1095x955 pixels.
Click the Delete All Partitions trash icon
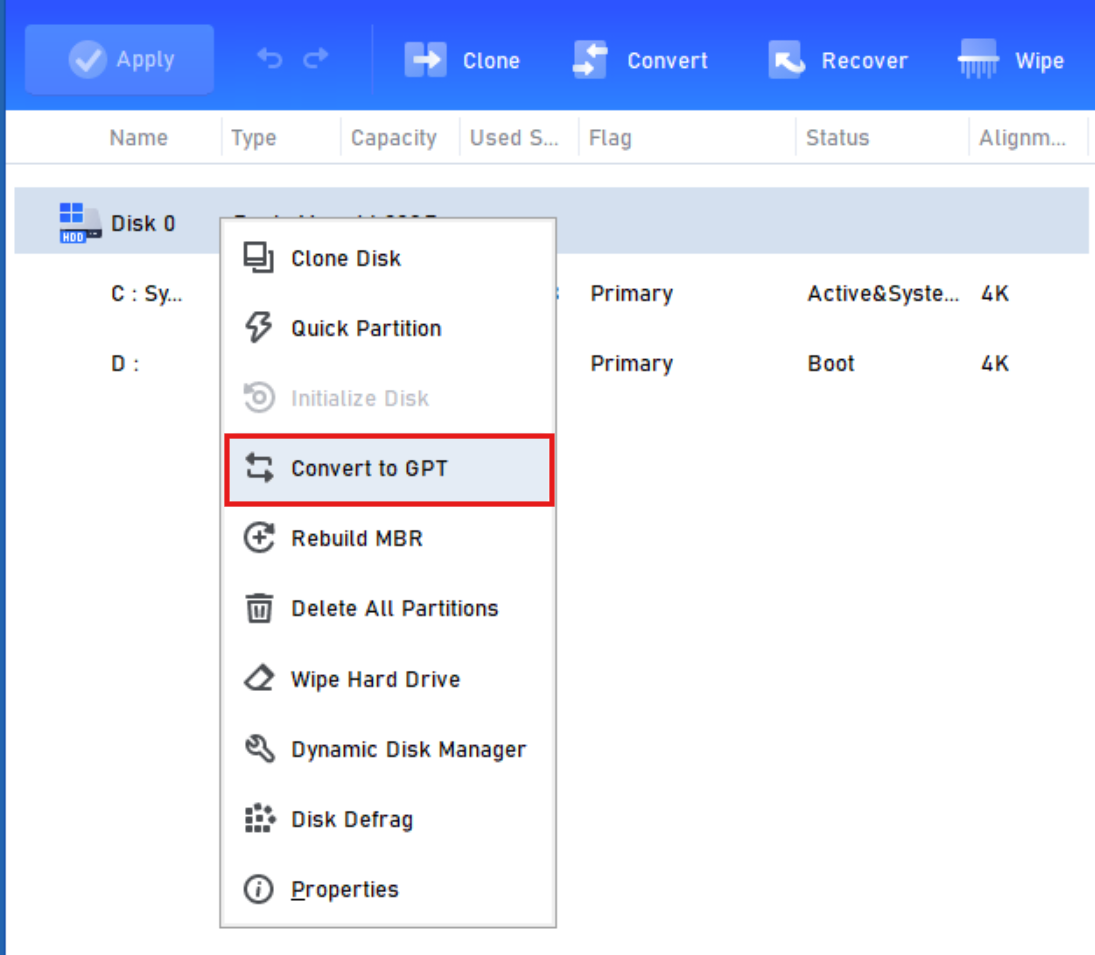tap(259, 608)
